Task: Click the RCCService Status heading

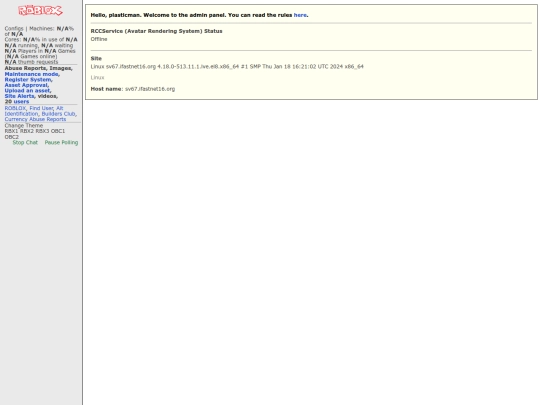Action: (x=156, y=31)
